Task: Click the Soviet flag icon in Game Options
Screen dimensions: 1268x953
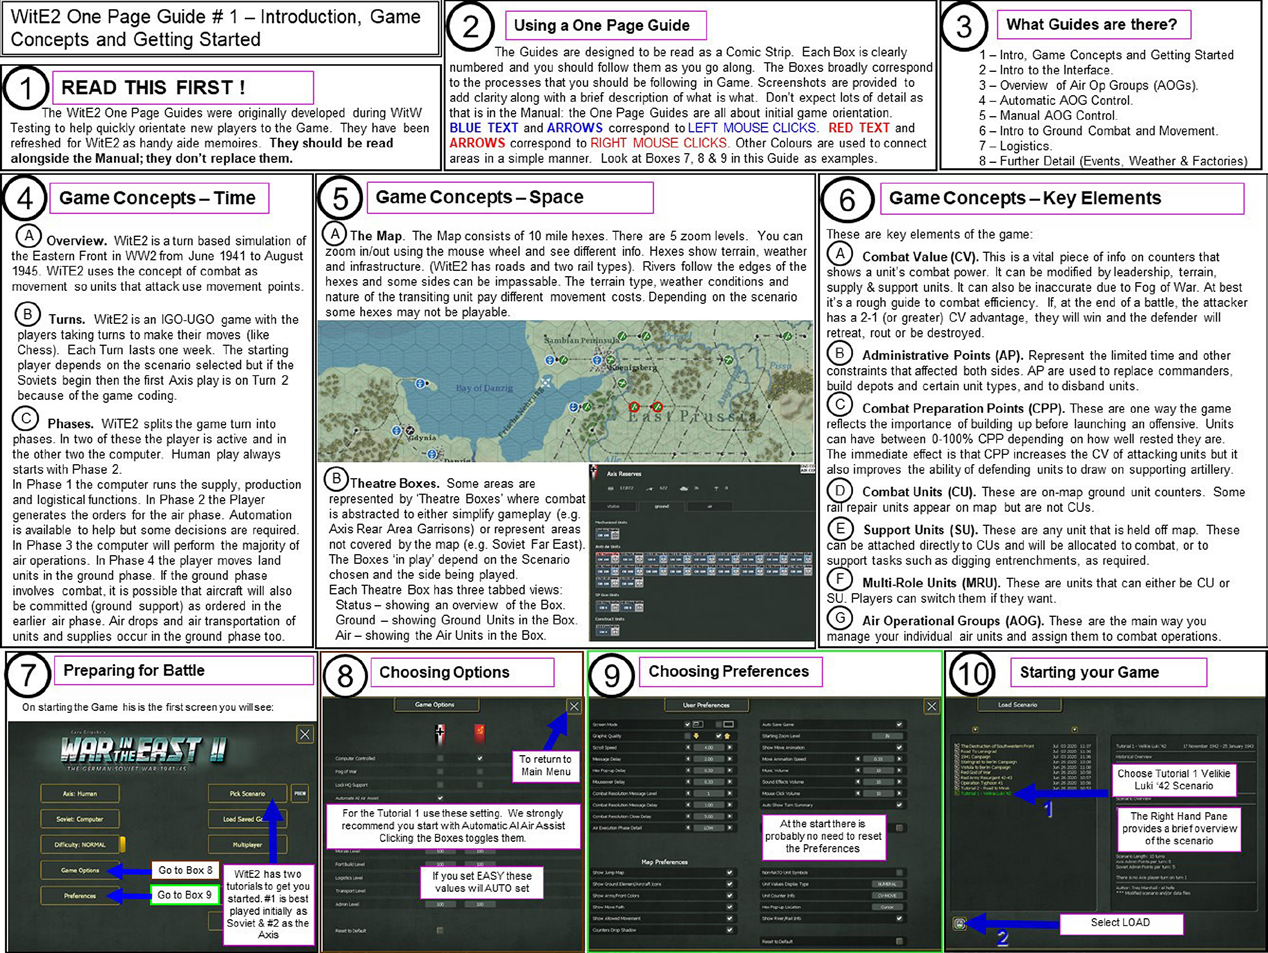Action: pyautogui.click(x=479, y=732)
